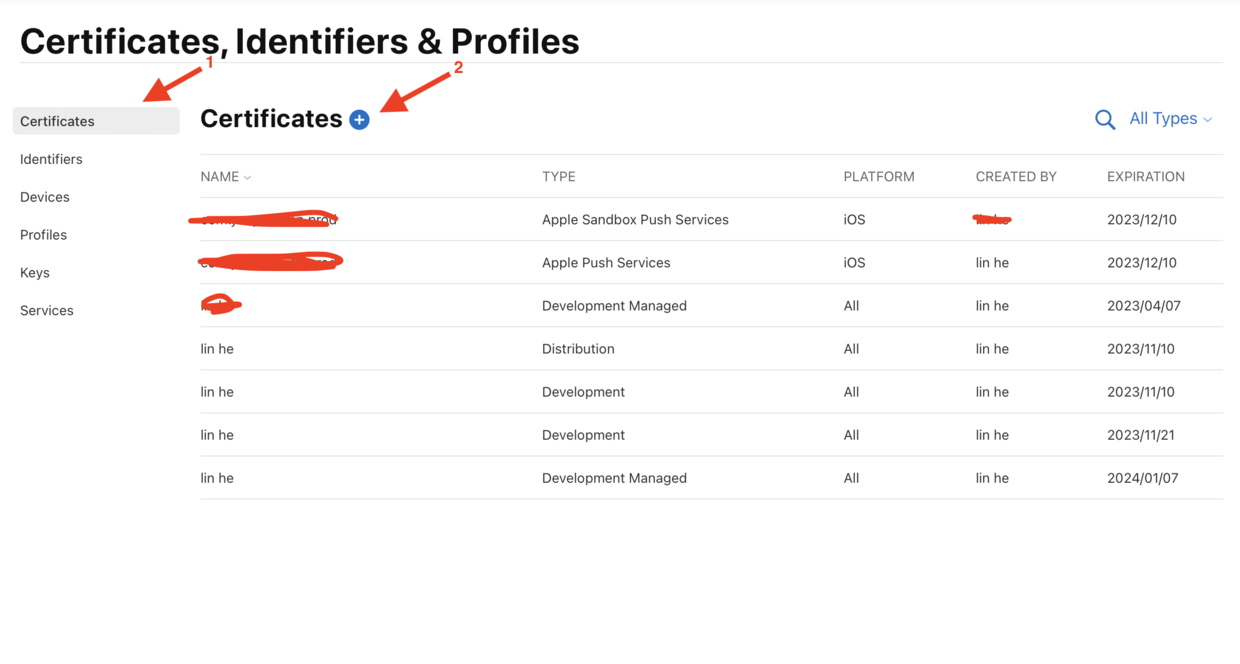Screen dimensions: 1240x664
Task: Sort by NAME column chevron
Action: [x=247, y=177]
